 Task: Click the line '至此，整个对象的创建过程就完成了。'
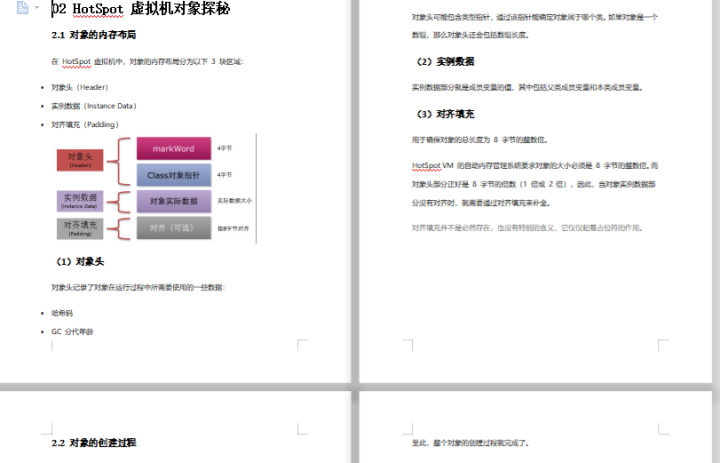pos(471,443)
